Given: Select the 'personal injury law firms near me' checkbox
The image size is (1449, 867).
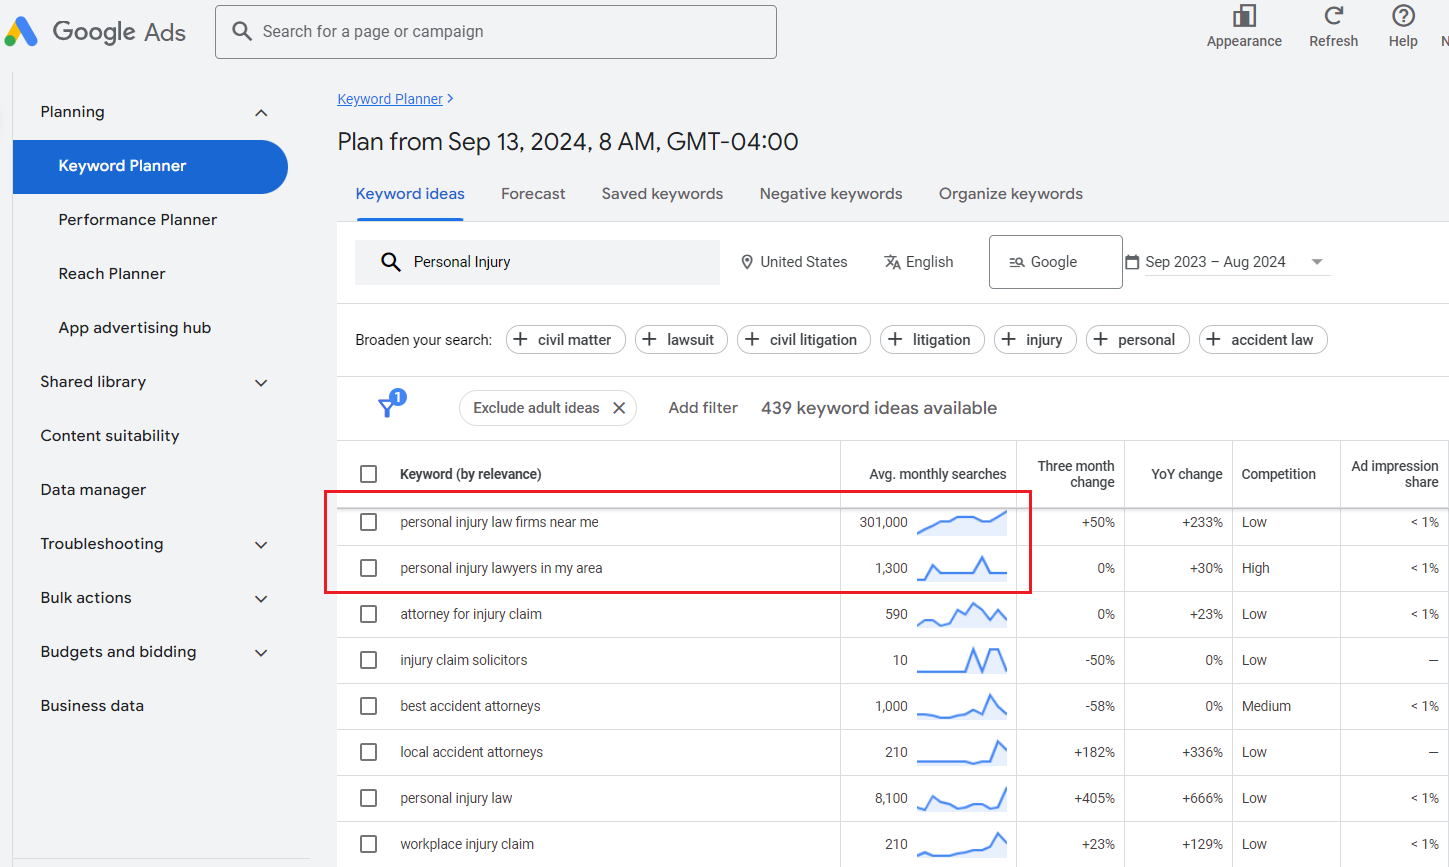Looking at the screenshot, I should [369, 521].
